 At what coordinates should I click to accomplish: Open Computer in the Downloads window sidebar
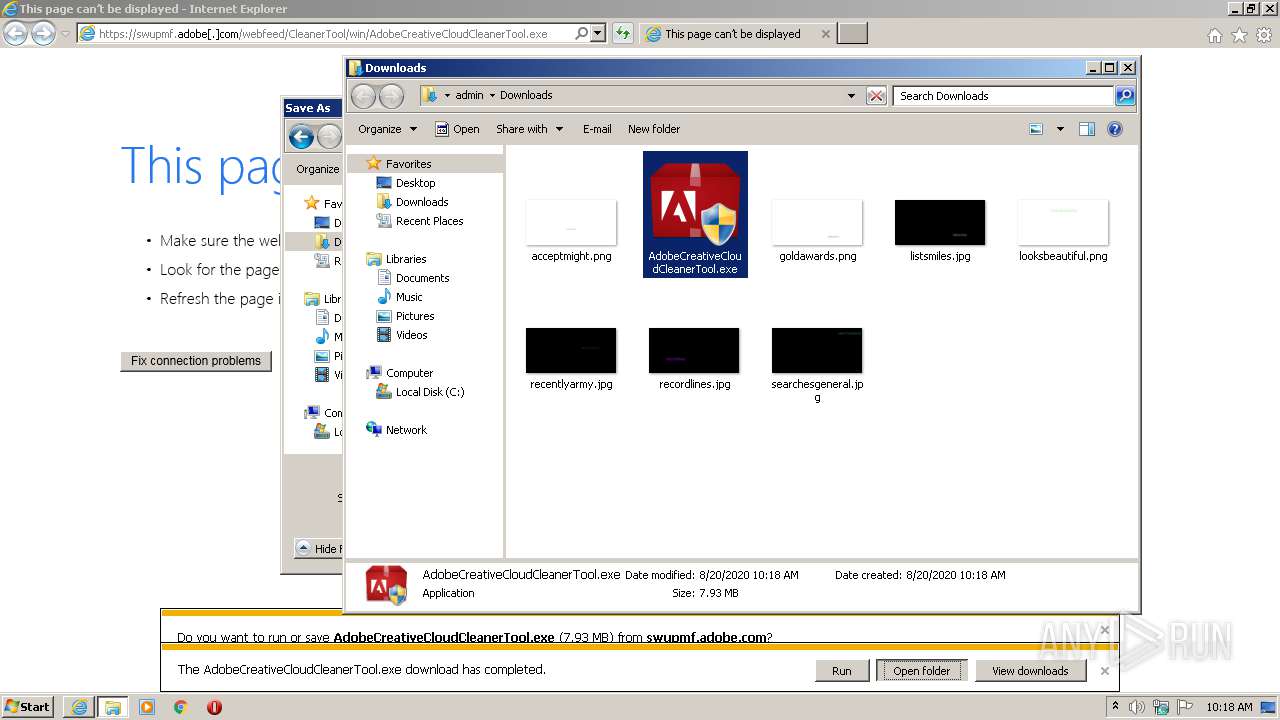(409, 373)
